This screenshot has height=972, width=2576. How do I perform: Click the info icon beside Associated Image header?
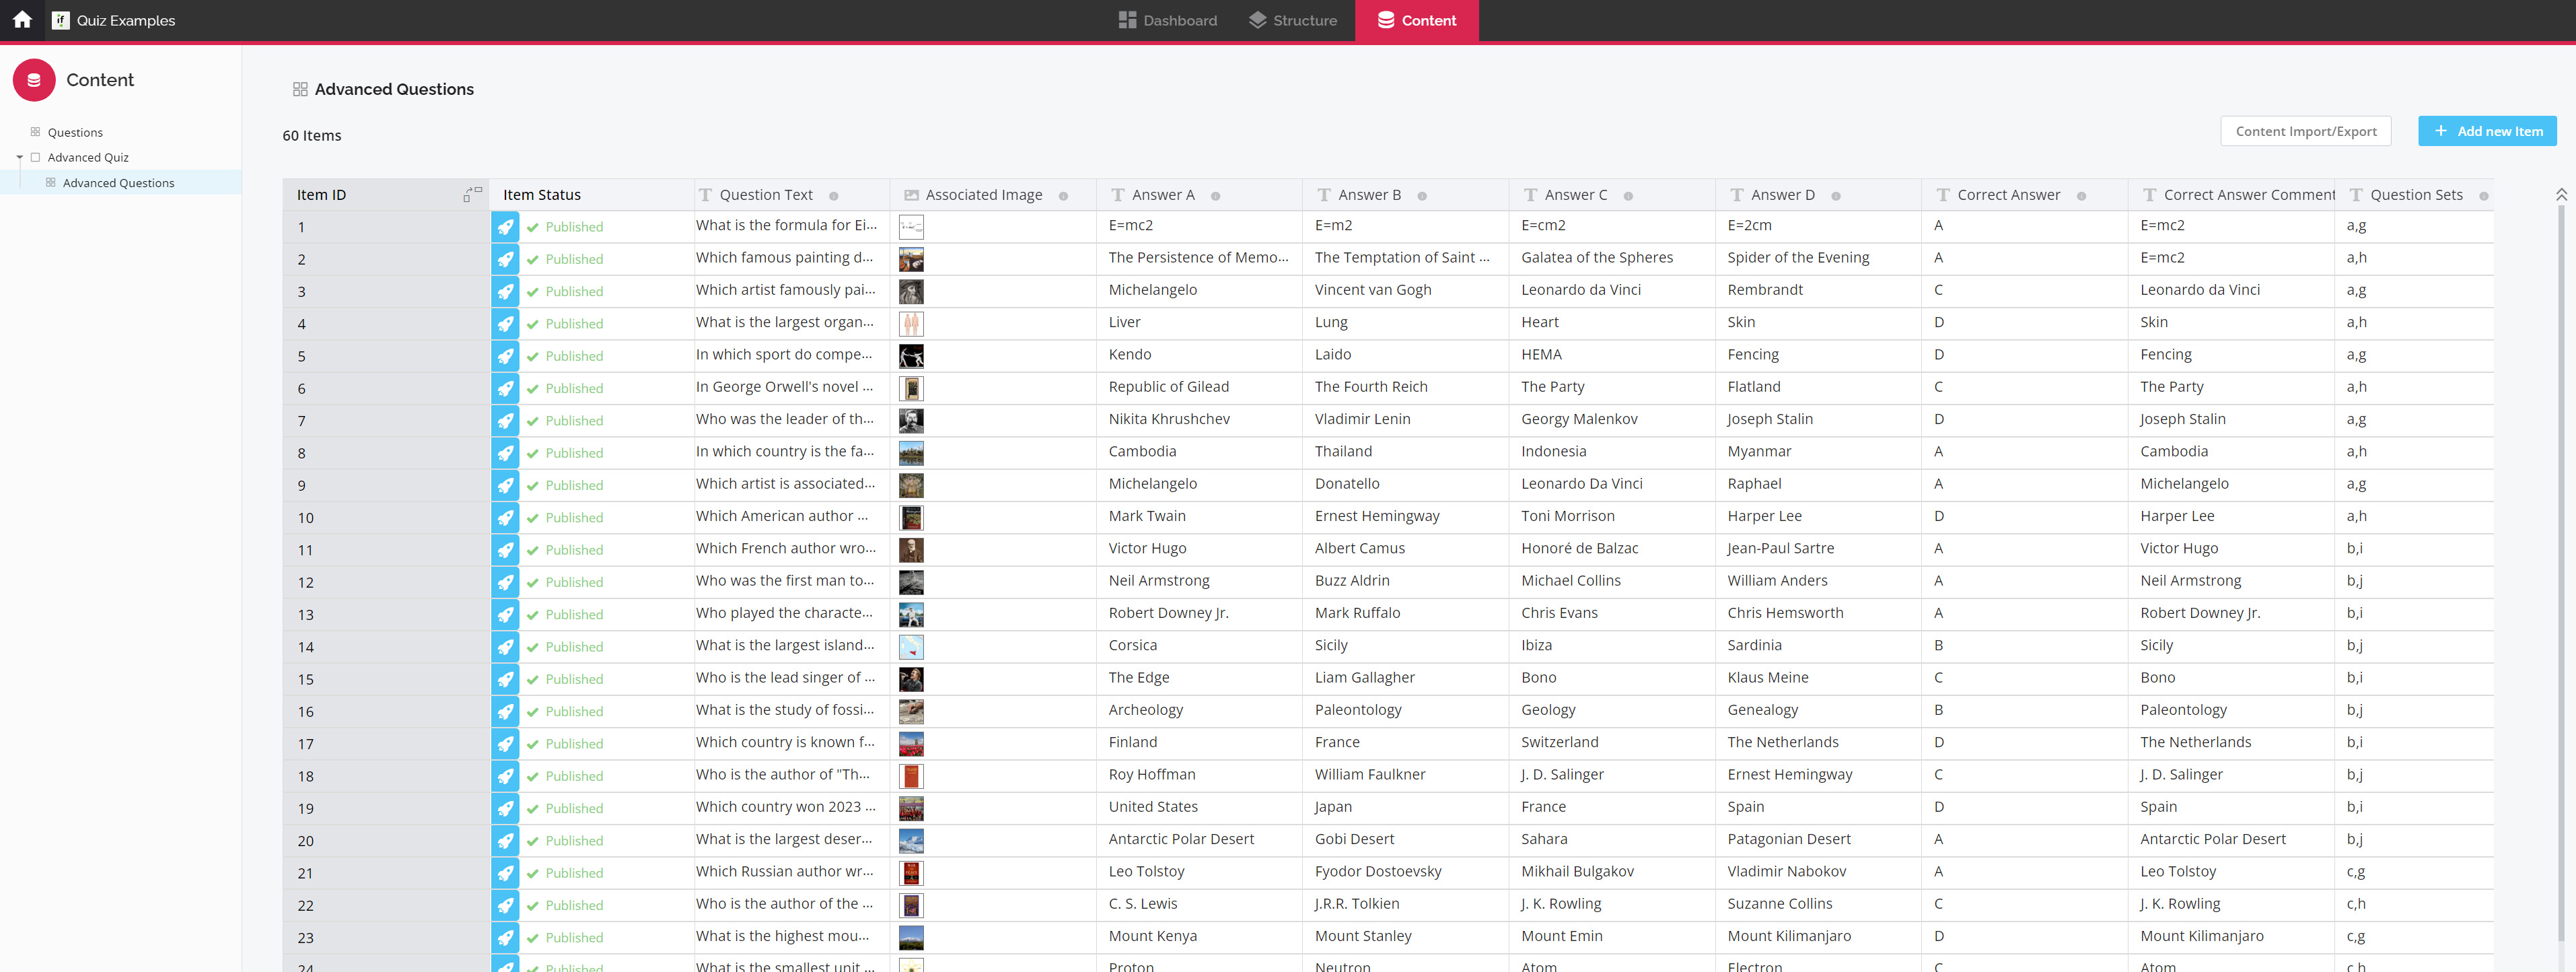1063,196
